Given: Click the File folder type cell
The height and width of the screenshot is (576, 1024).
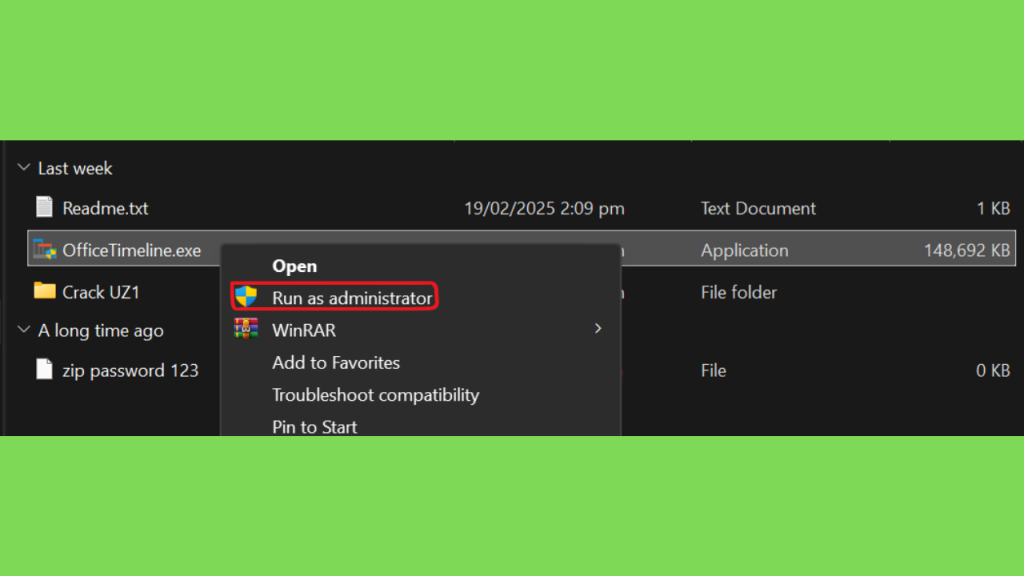Looking at the screenshot, I should tap(739, 292).
